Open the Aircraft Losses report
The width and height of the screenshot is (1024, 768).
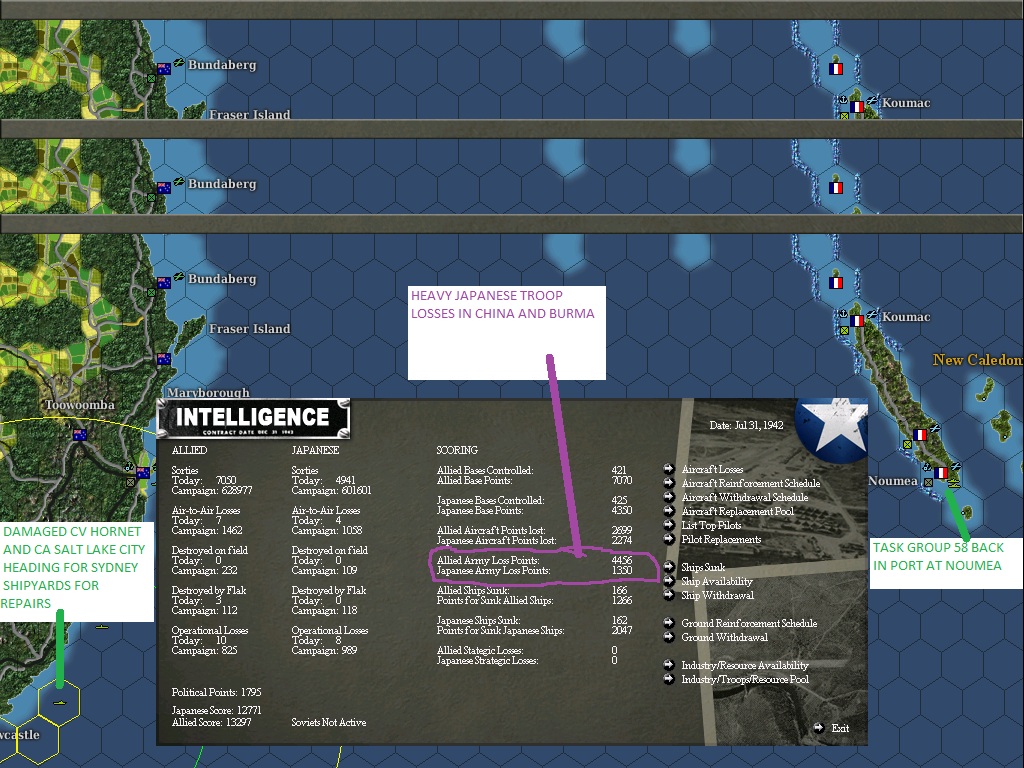click(712, 469)
